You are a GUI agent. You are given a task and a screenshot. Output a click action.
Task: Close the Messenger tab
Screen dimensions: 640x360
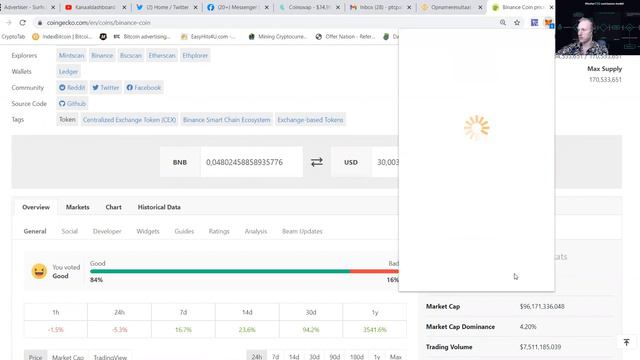coord(267,7)
